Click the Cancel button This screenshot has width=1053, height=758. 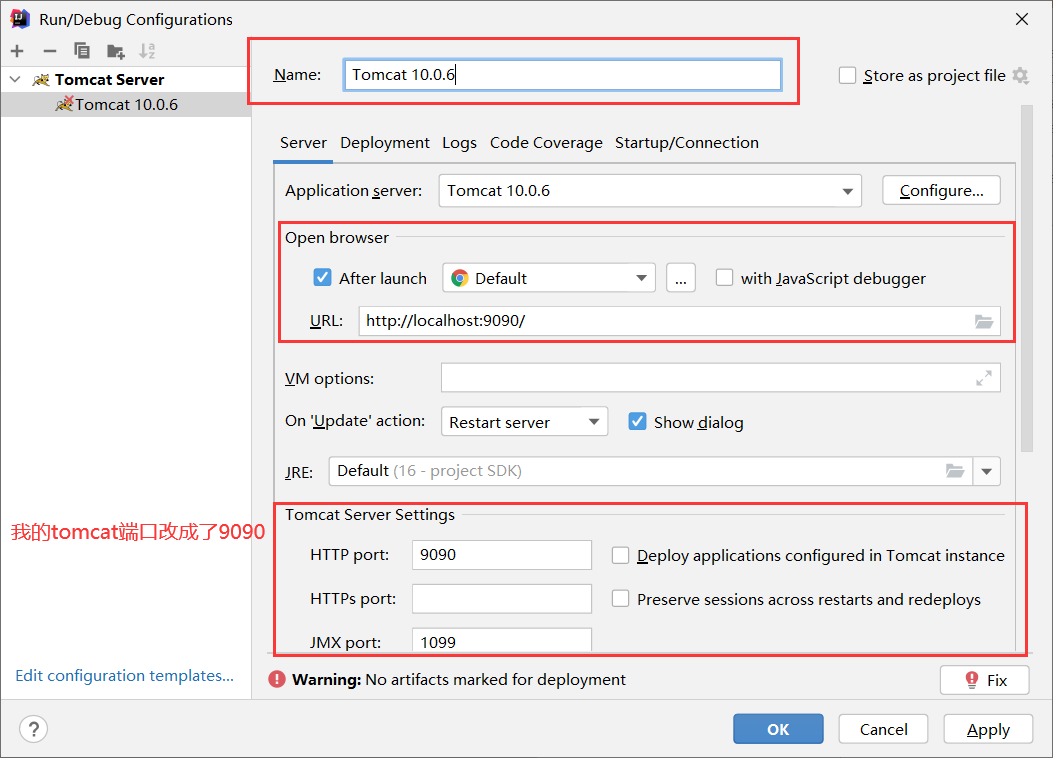pyautogui.click(x=883, y=728)
